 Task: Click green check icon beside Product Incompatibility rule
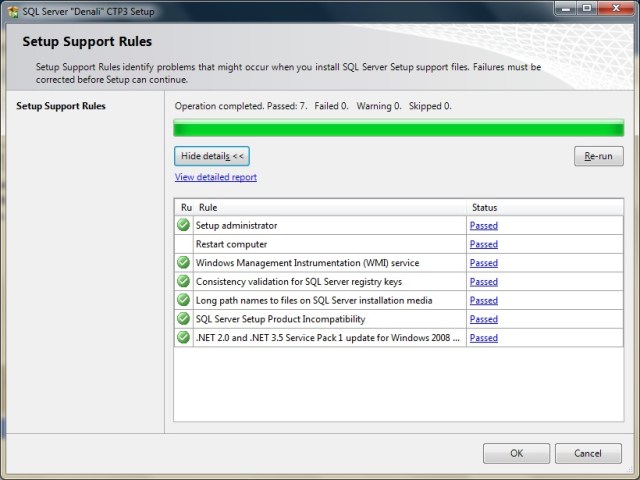click(183, 319)
